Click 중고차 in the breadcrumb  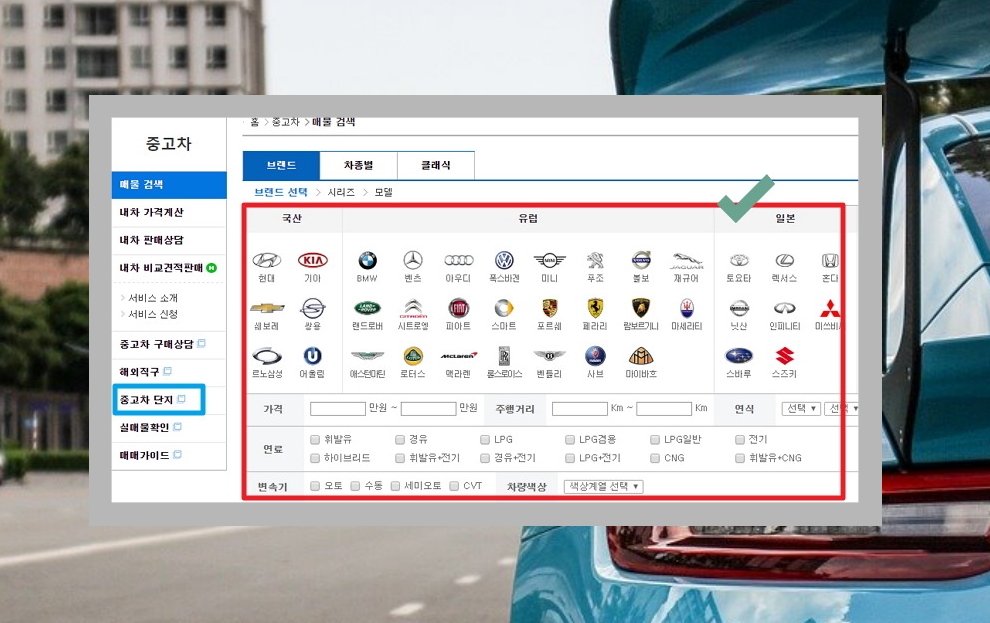coord(285,122)
